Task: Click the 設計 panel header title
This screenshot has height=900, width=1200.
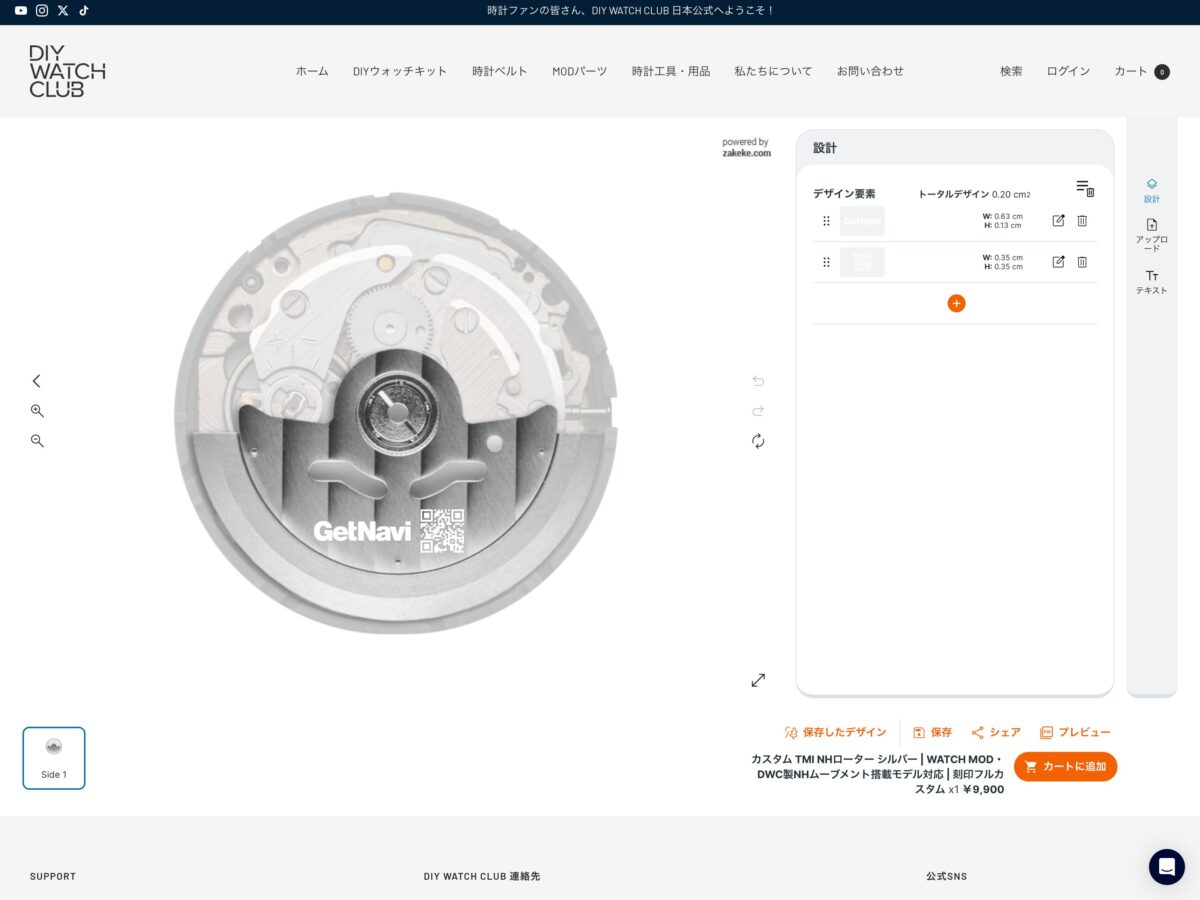Action: pos(825,148)
